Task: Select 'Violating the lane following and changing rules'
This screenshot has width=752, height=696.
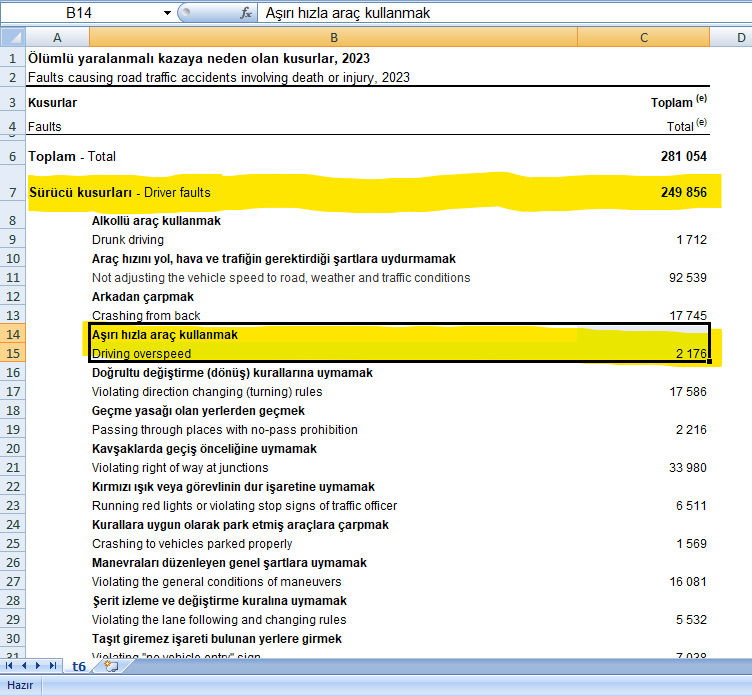Action: pyautogui.click(x=219, y=620)
